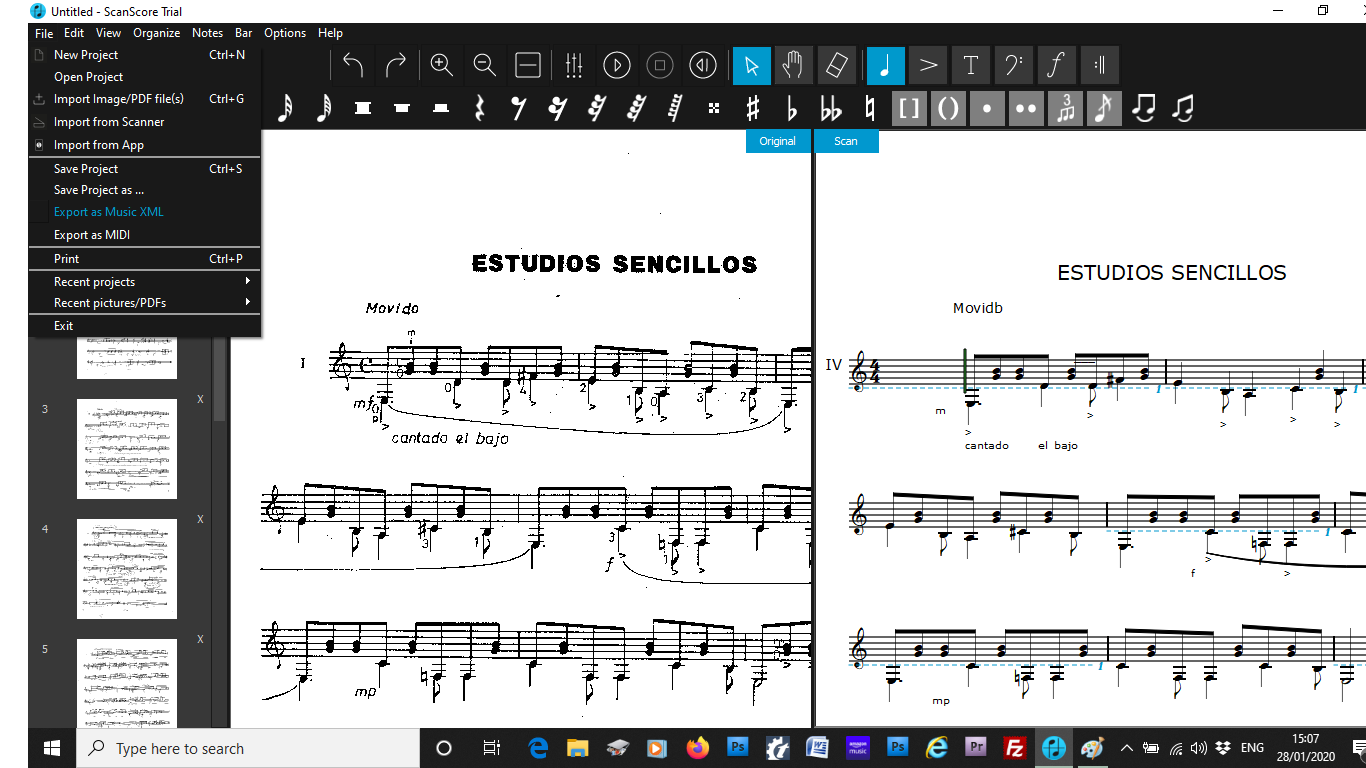Open the Notes menu
The width and height of the screenshot is (1366, 768).
point(208,33)
